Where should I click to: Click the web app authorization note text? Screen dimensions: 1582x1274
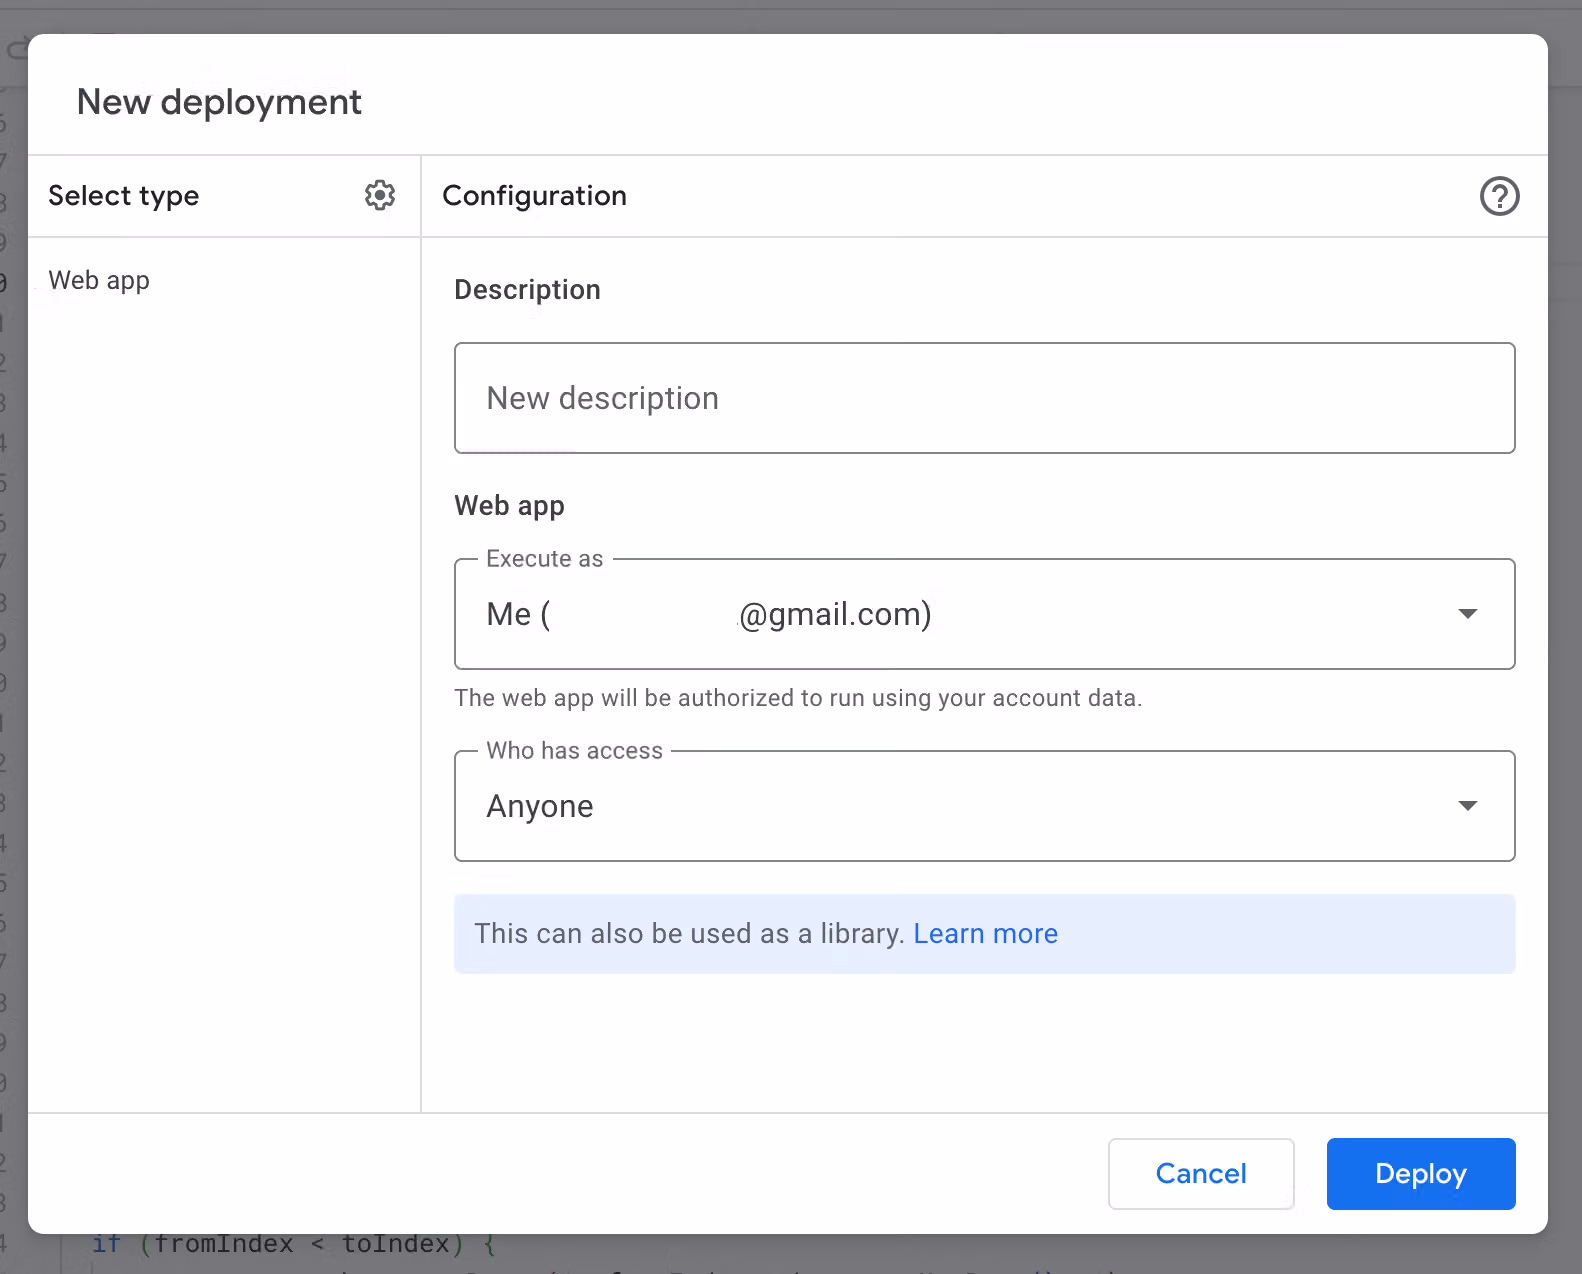coord(798,698)
